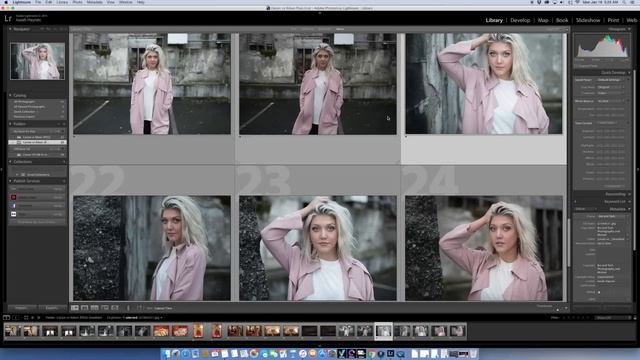Image resolution: width=640 pixels, height=360 pixels.
Task: Hide the filmstrip with bottom edge arrow
Action: pos(320,346)
